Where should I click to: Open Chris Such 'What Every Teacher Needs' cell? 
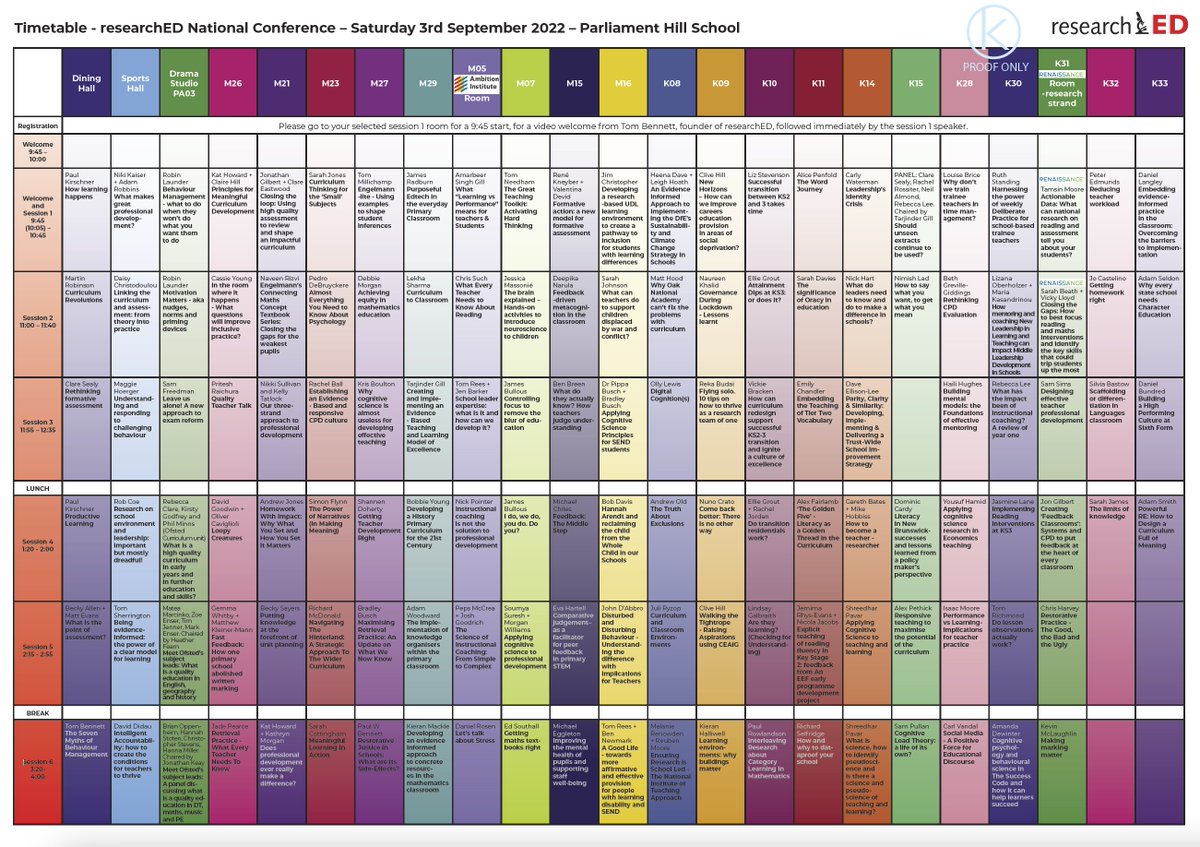[477, 323]
